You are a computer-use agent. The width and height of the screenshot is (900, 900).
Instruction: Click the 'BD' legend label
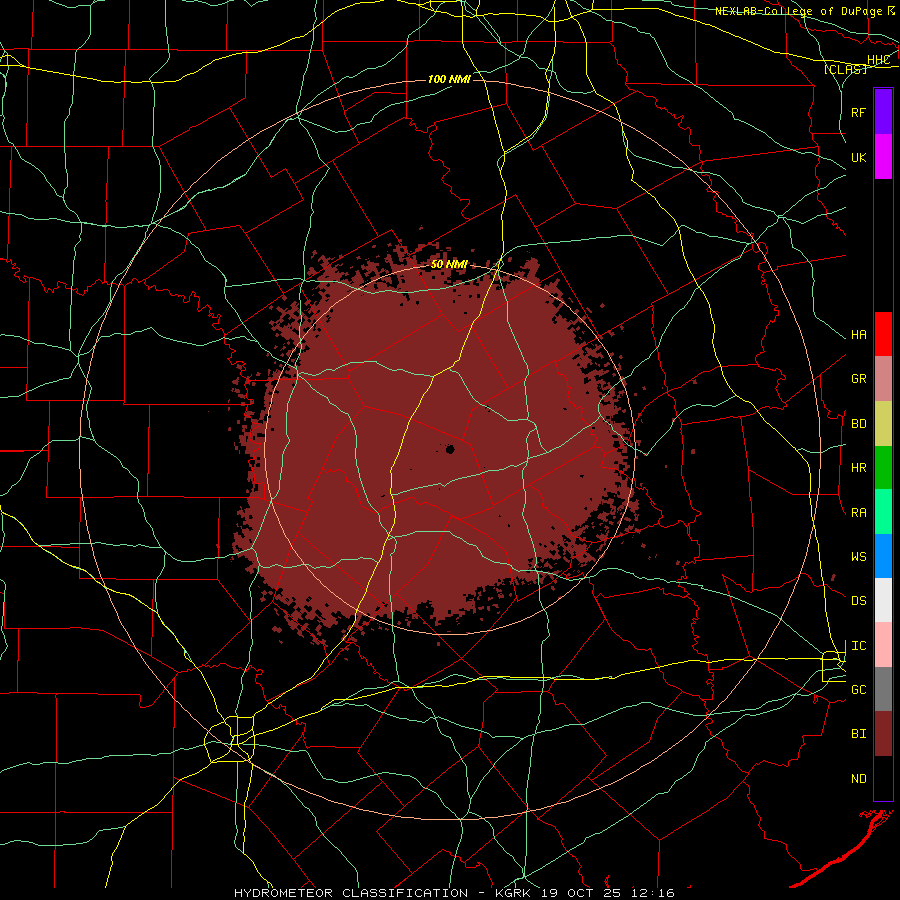859,424
